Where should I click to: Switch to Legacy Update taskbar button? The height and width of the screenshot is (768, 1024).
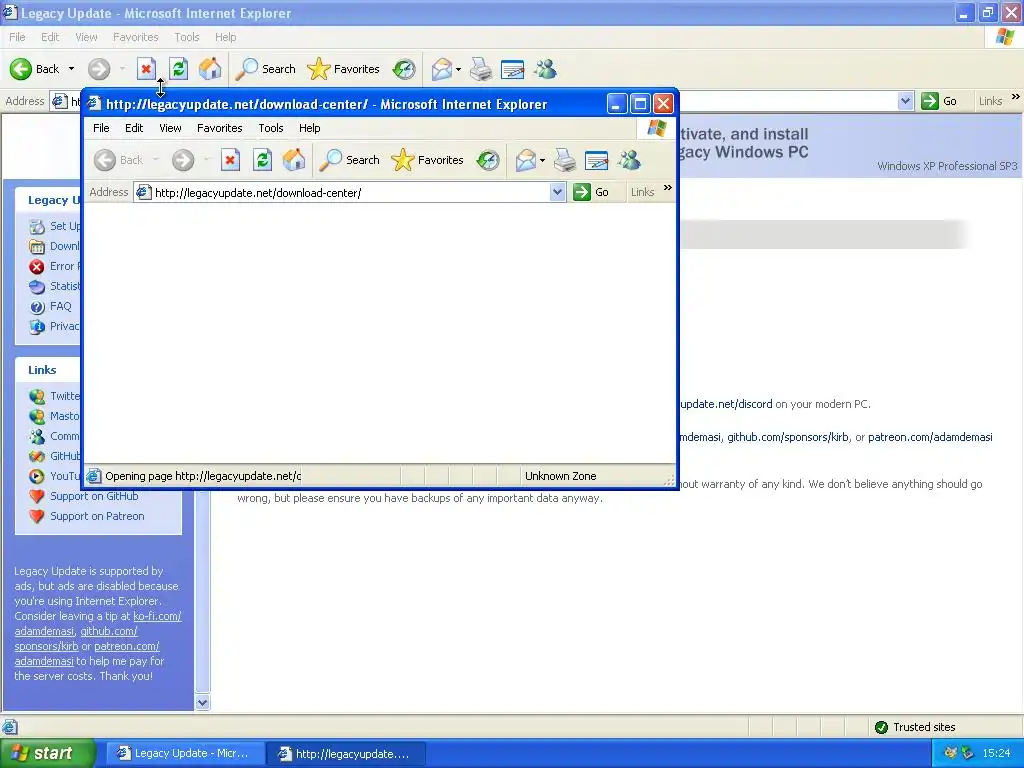(x=185, y=753)
